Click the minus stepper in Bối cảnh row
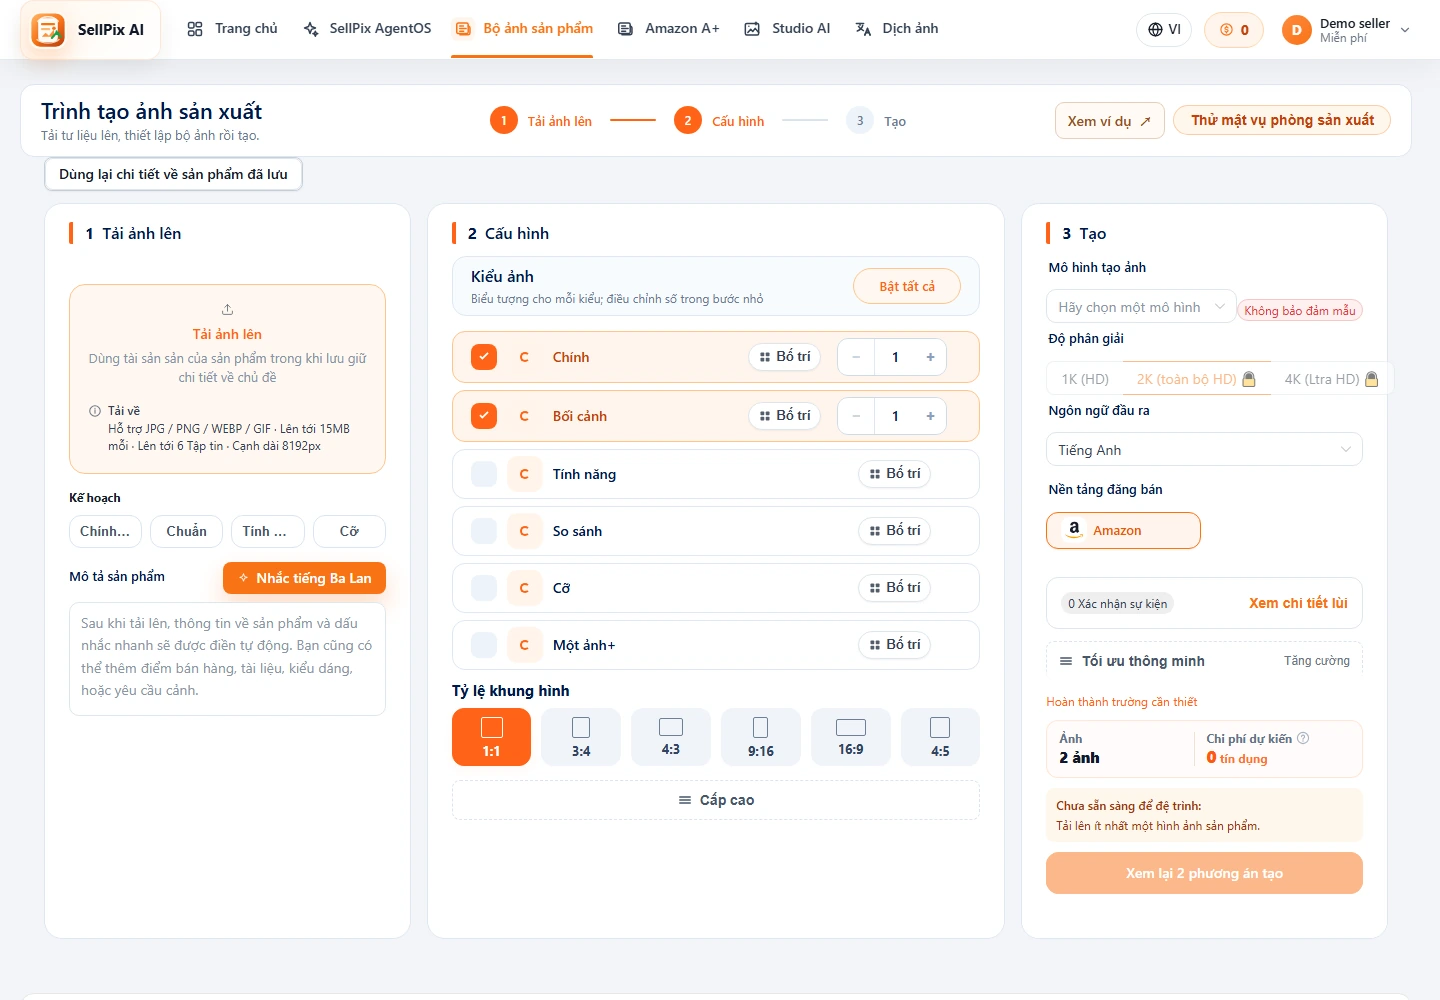The width and height of the screenshot is (1440, 1000). (x=856, y=416)
